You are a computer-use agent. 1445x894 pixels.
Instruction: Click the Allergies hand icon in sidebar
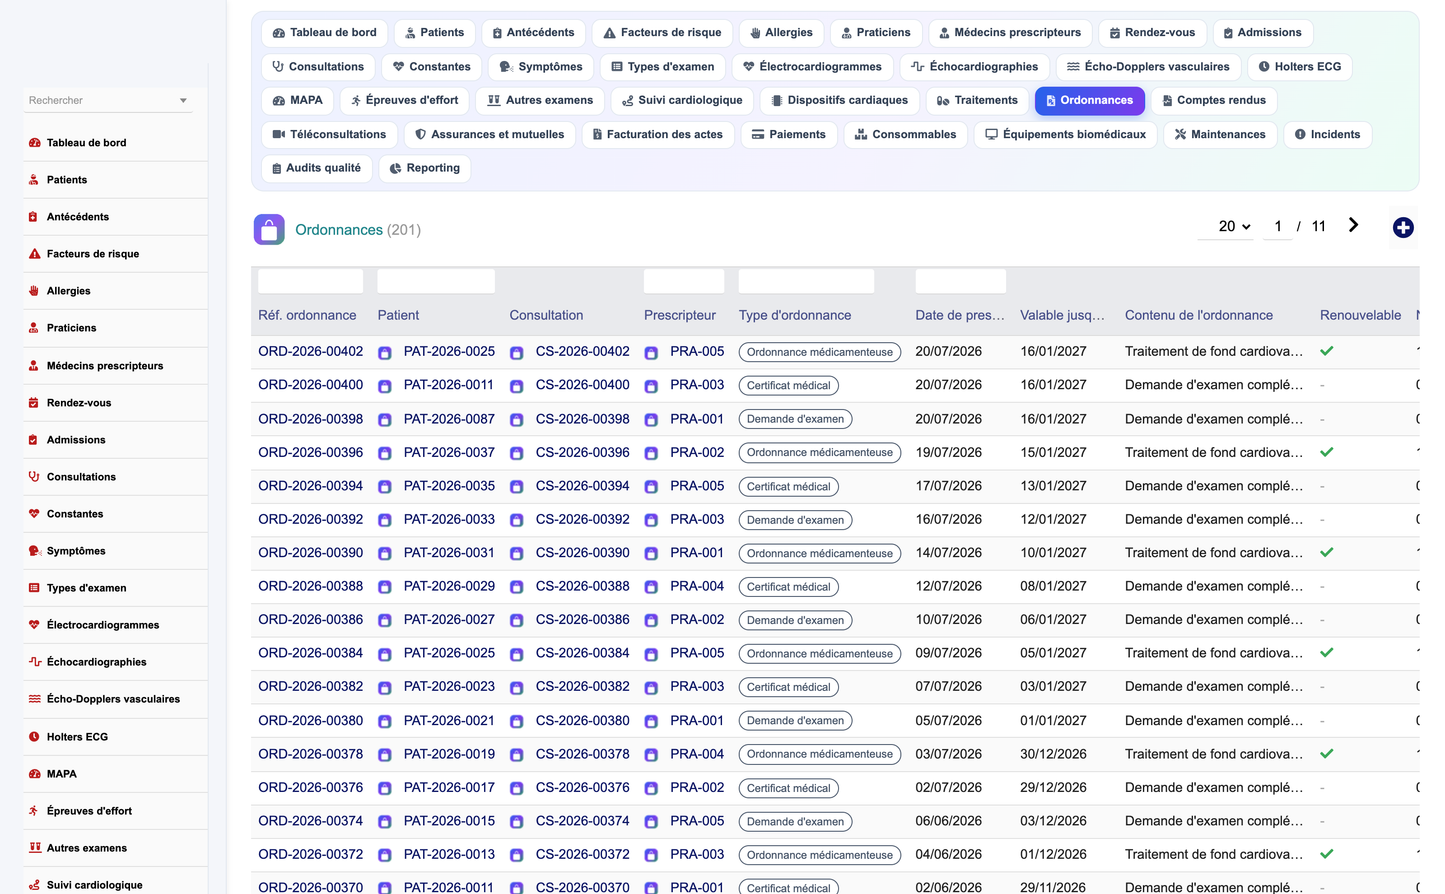click(x=35, y=291)
